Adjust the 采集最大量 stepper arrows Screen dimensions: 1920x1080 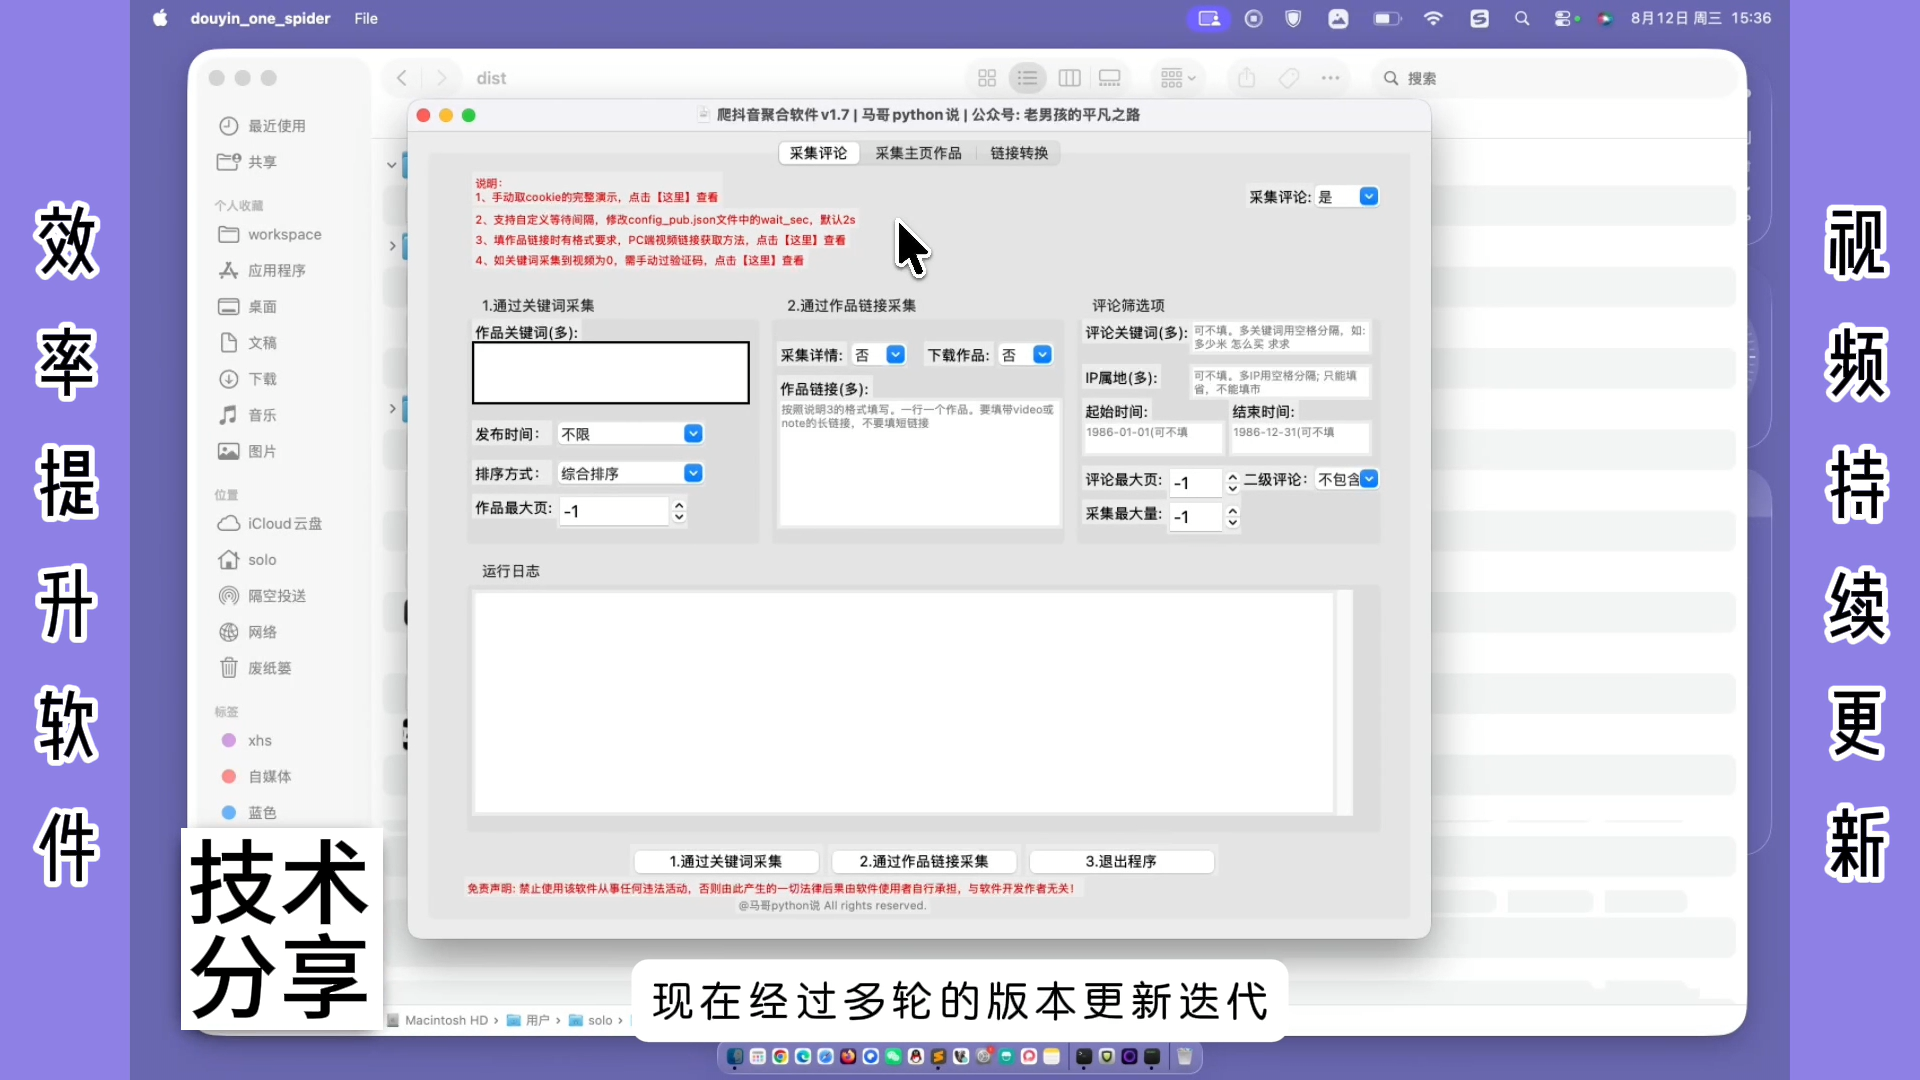[1232, 516]
